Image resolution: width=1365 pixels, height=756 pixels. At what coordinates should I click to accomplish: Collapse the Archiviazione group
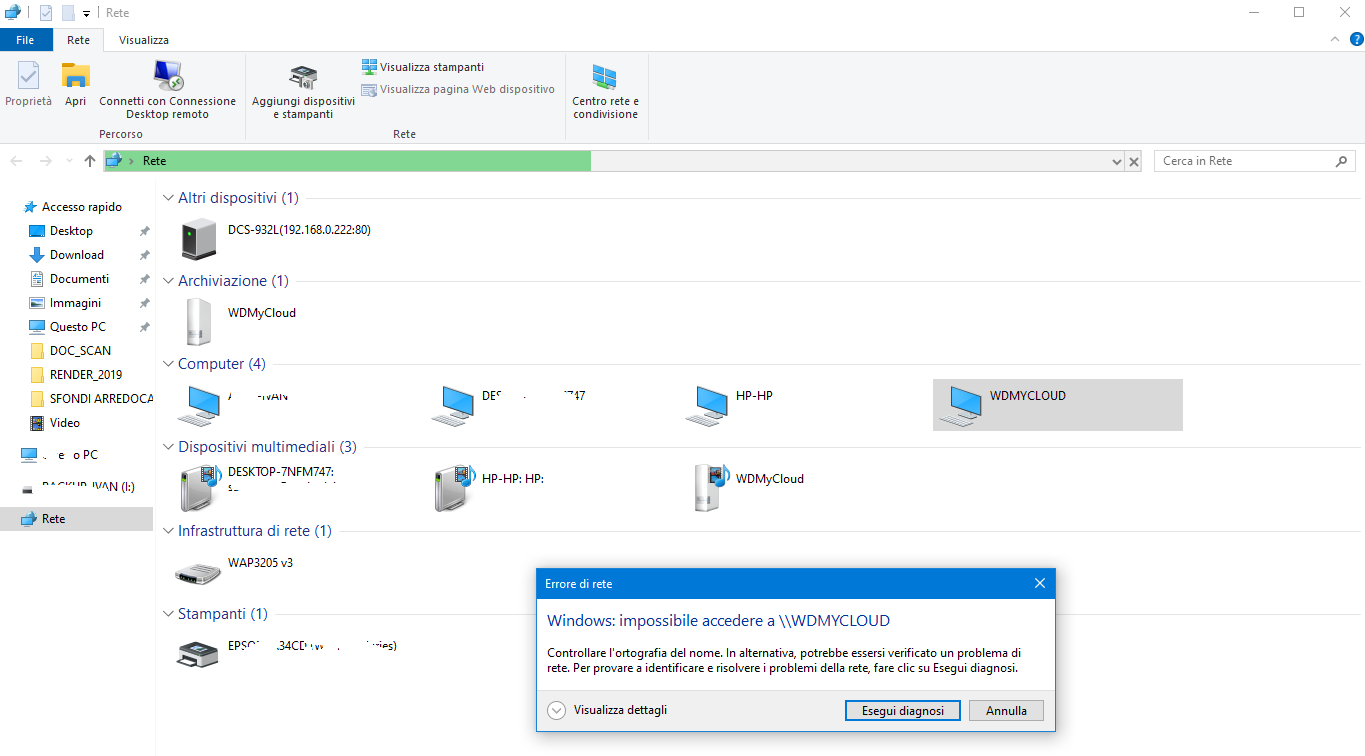click(168, 281)
